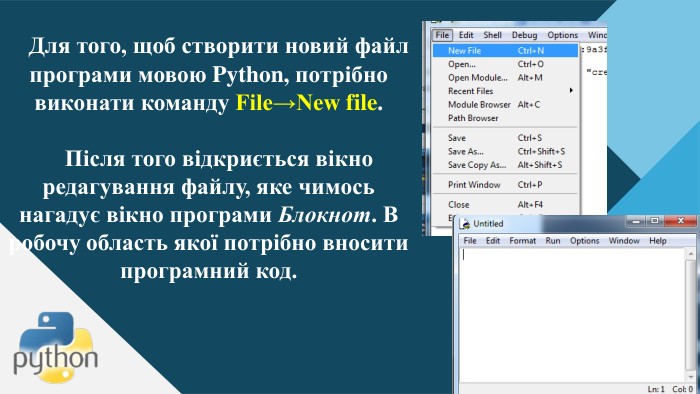Open the Help menu in Untitled editor
The image size is (700, 394).
(x=658, y=241)
